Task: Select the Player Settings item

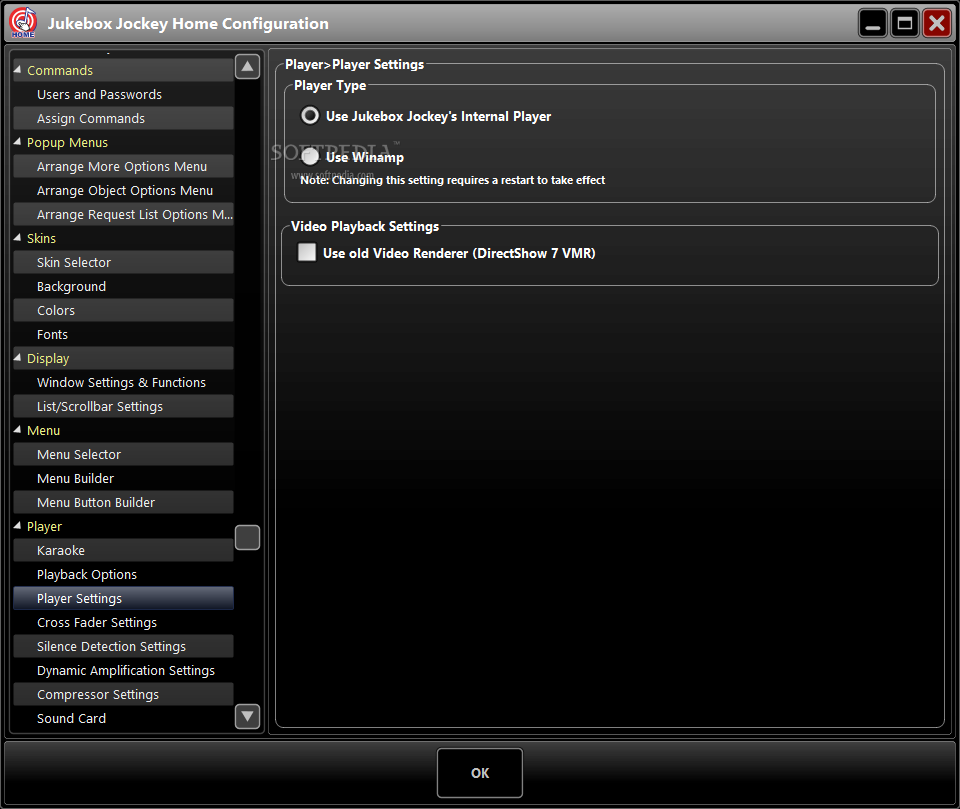Action: (124, 598)
